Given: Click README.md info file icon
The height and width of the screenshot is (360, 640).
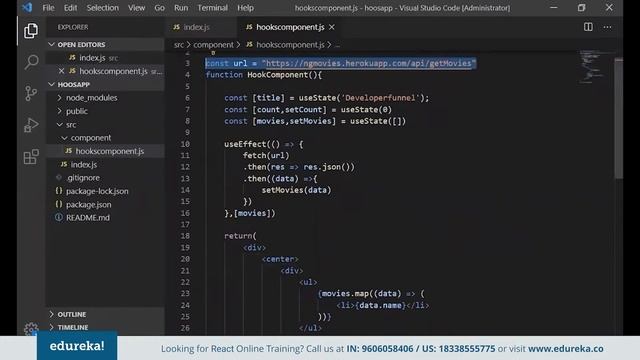Looking at the screenshot, I should point(59,218).
